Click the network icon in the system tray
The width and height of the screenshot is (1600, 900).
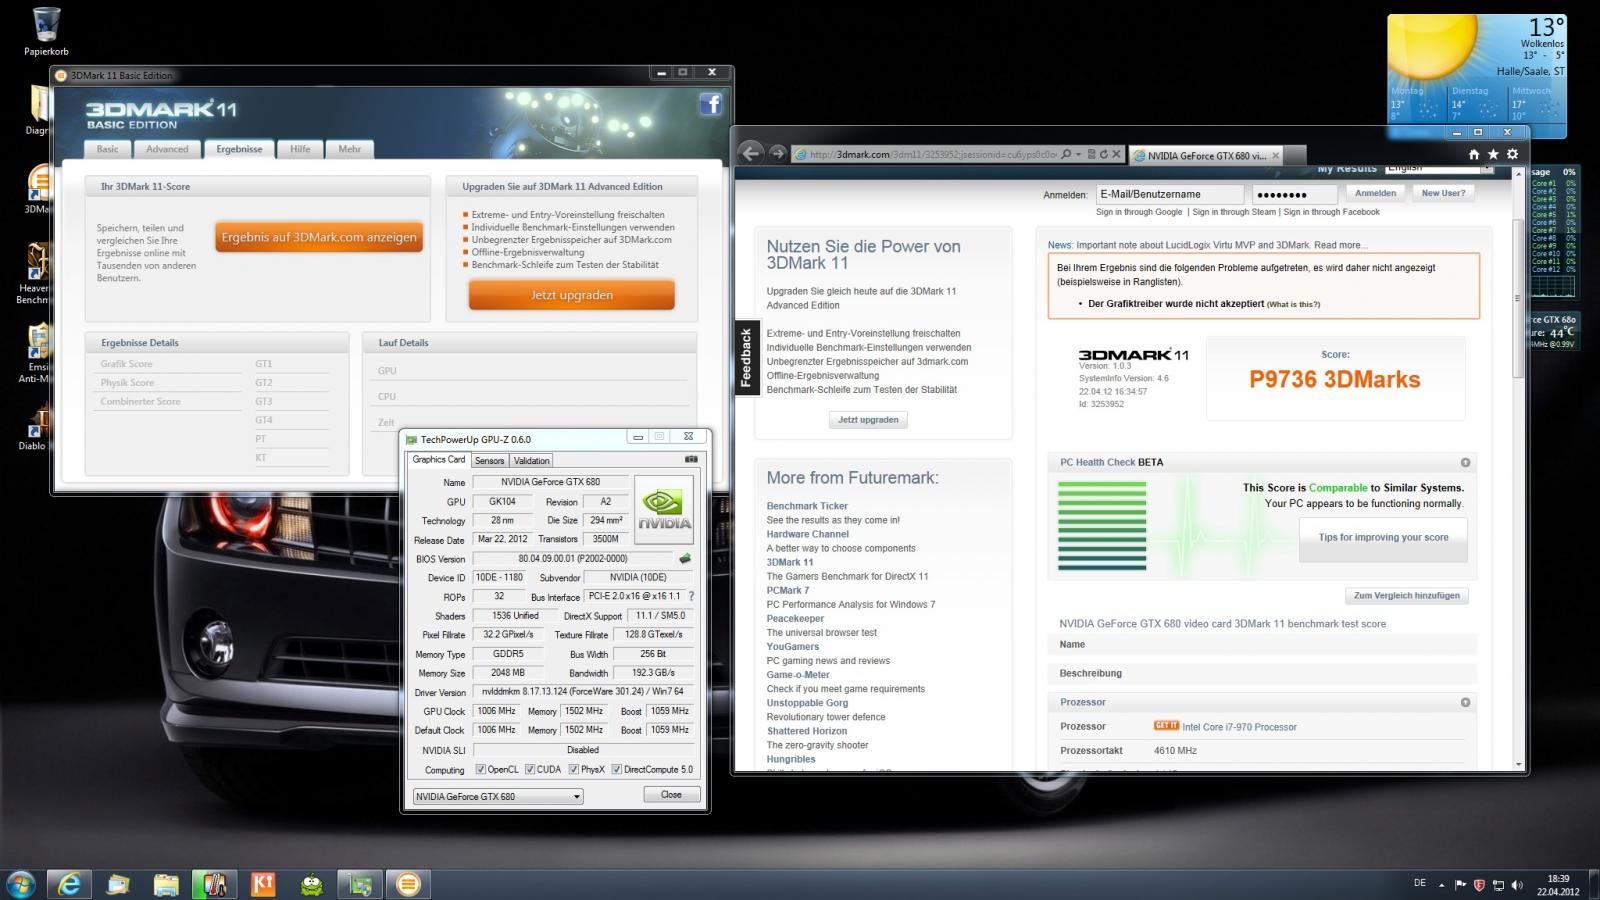(1498, 885)
